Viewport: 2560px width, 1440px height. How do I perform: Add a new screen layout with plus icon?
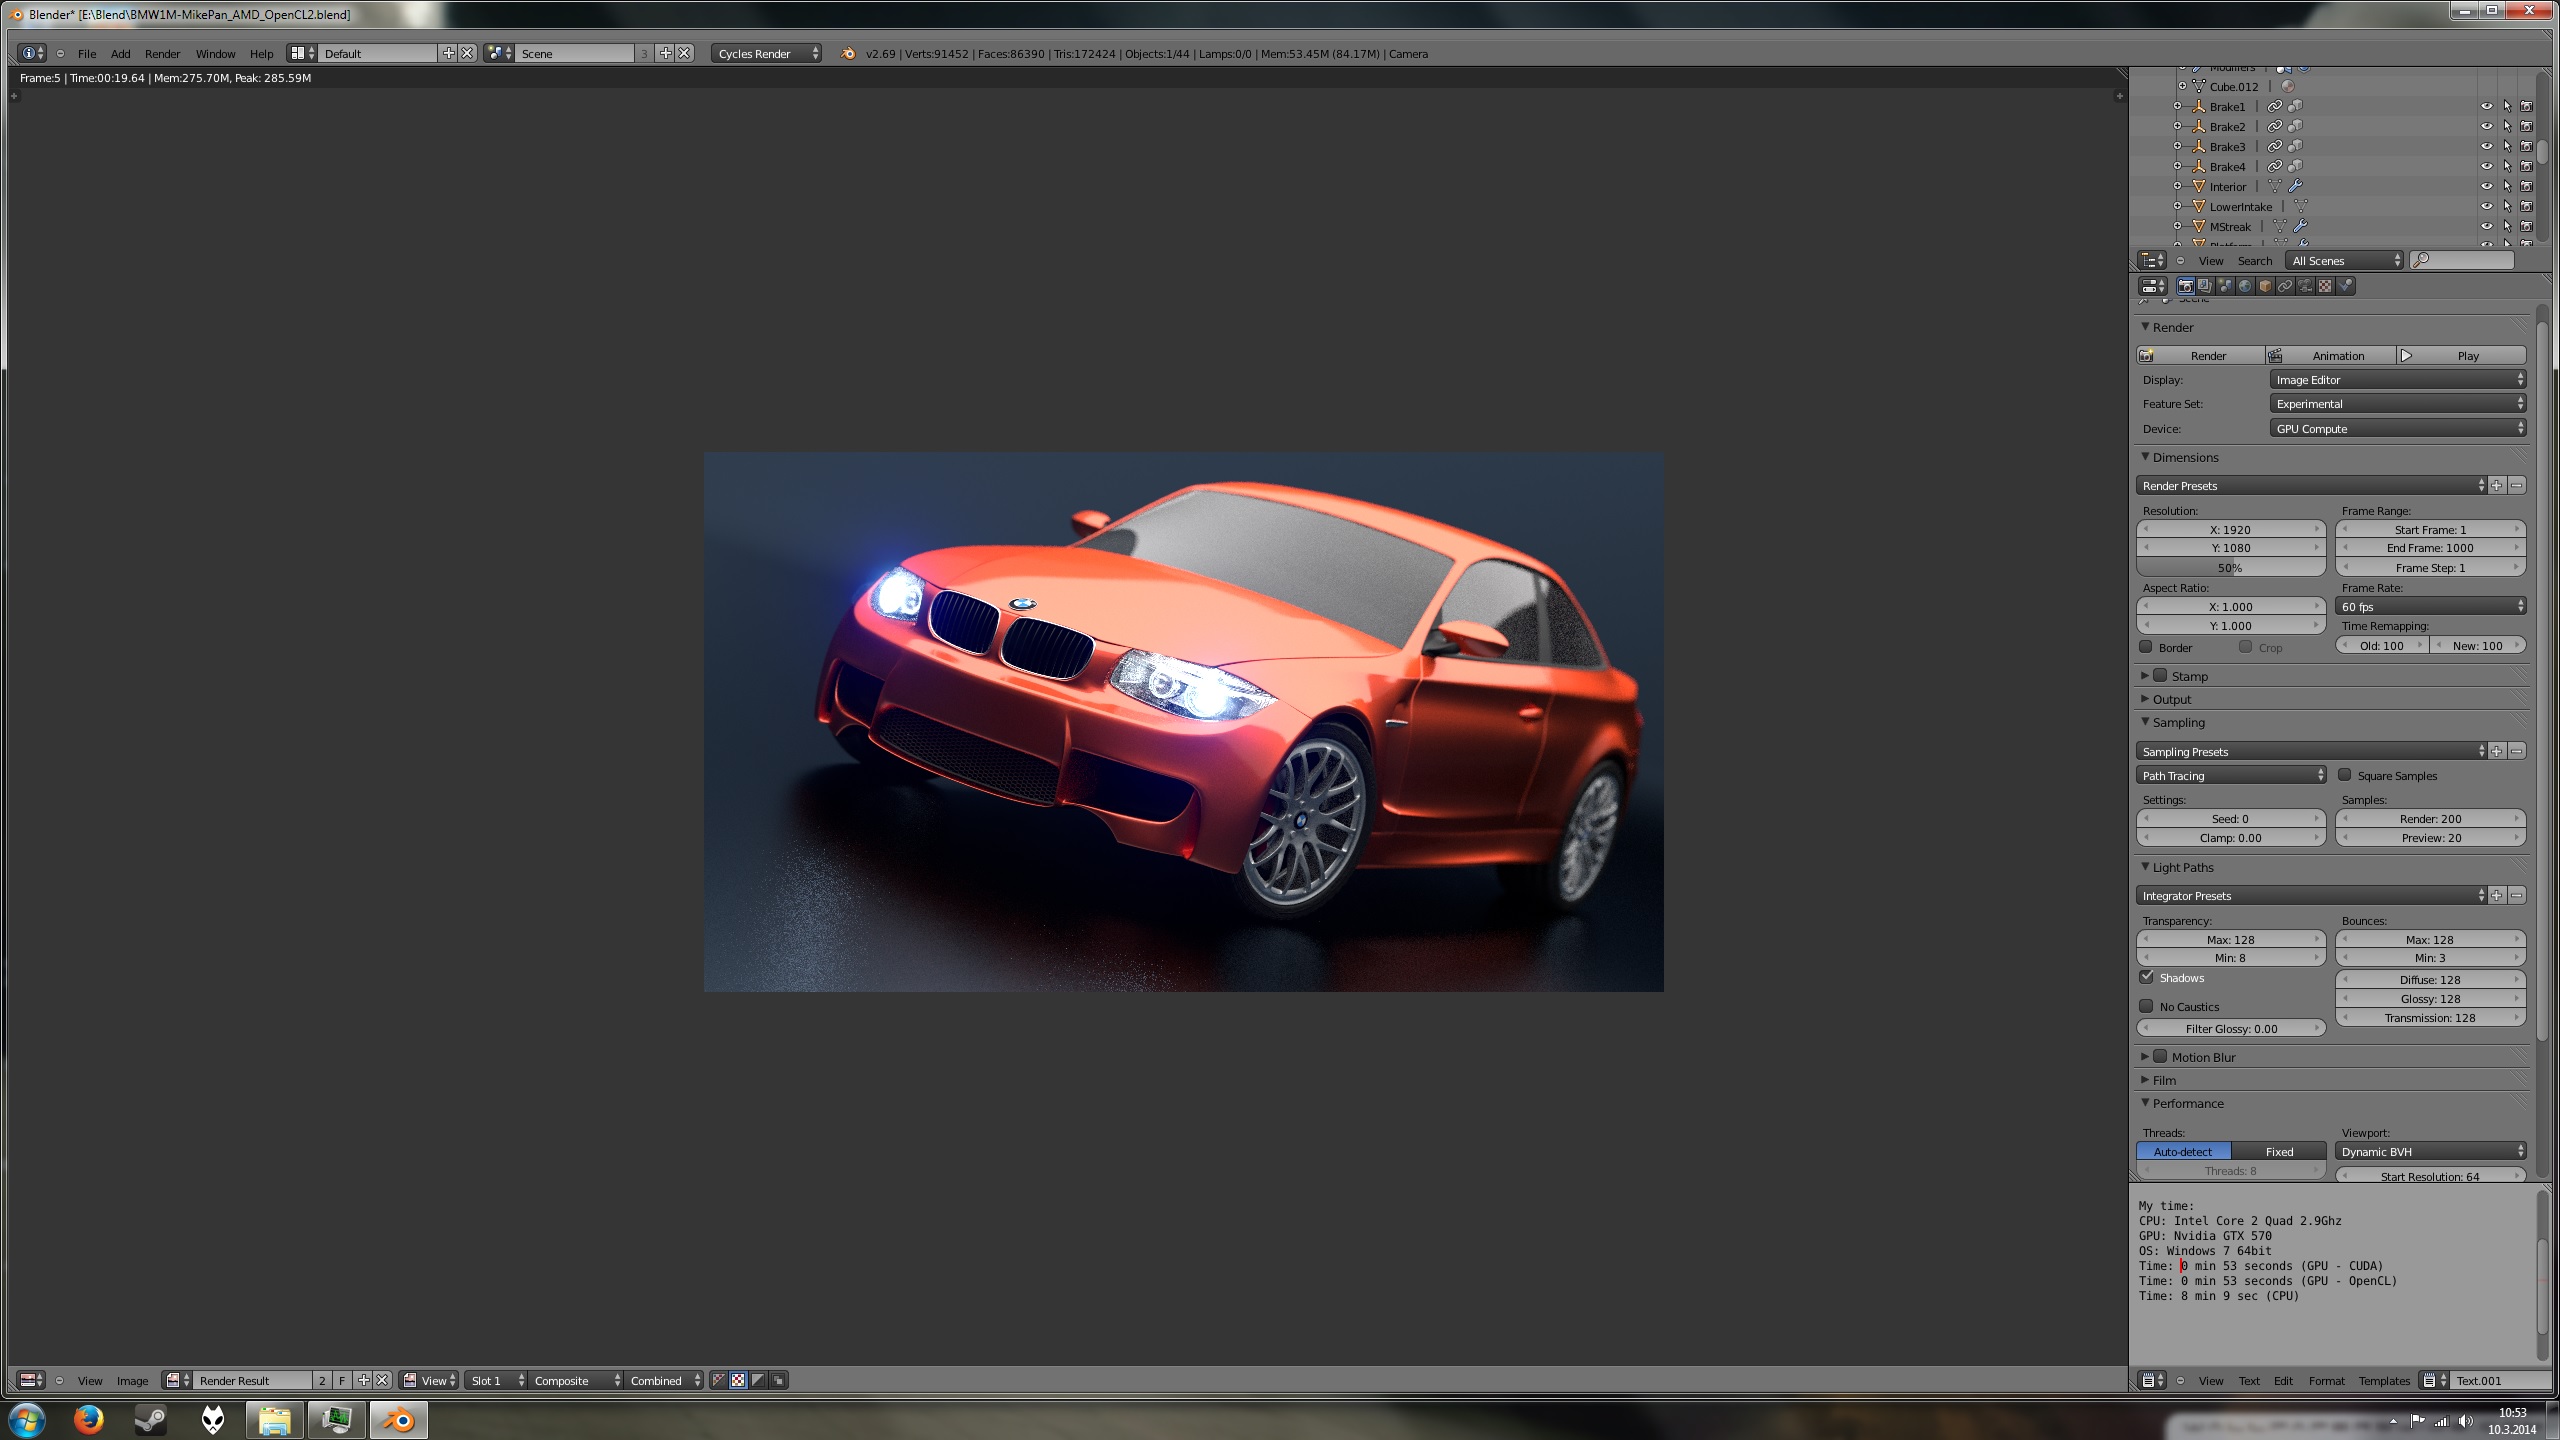(x=448, y=53)
